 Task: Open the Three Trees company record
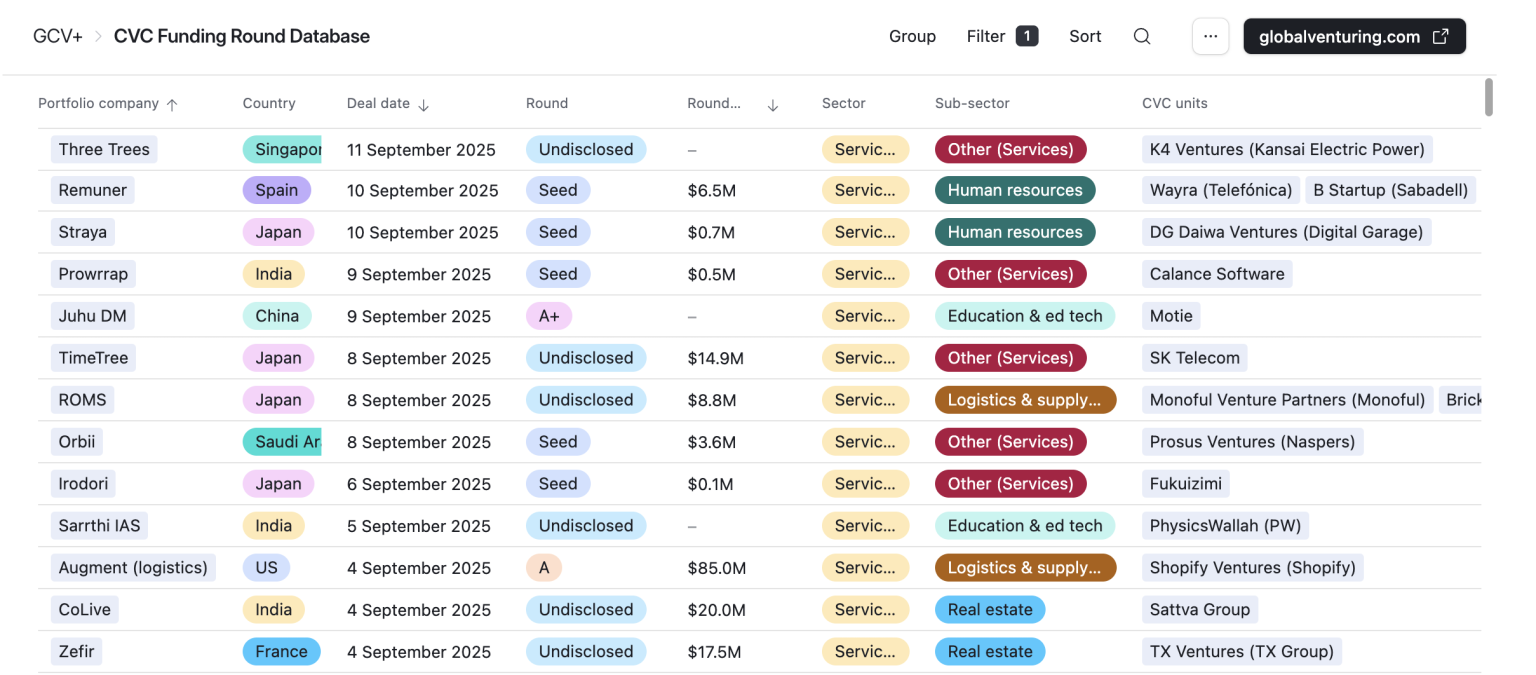click(x=104, y=150)
